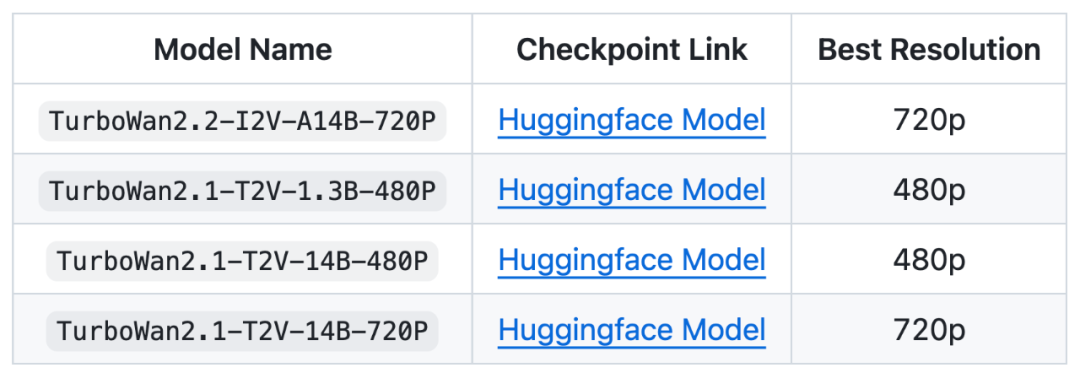
Task: Open Huggingface Model link for TurboWan2.1-T2V-14B-480P
Action: (x=632, y=260)
